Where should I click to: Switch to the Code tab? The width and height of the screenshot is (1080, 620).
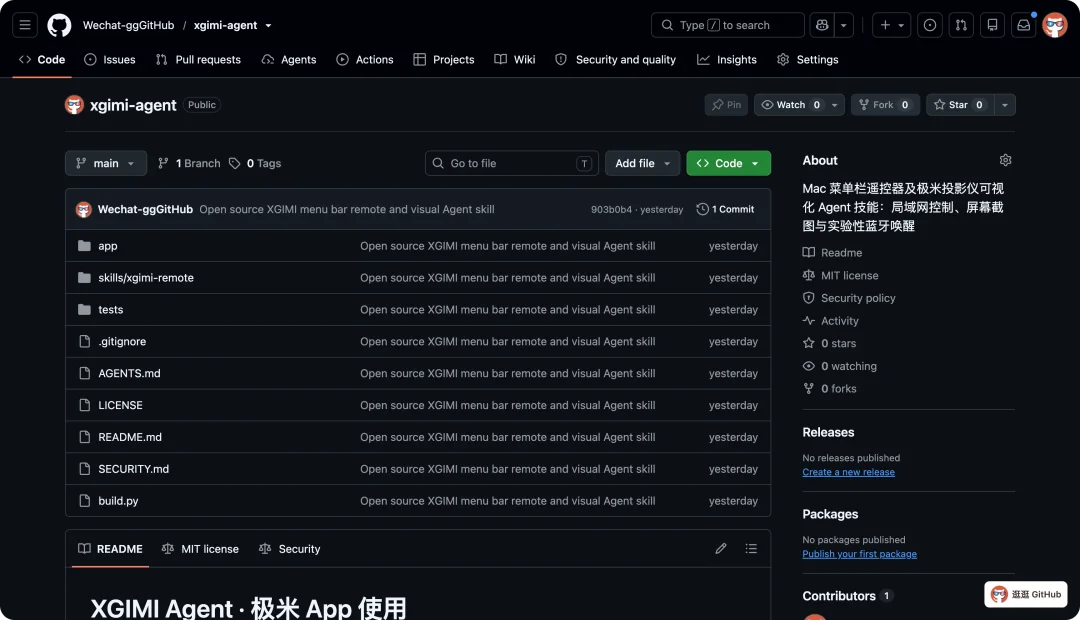pos(42,60)
